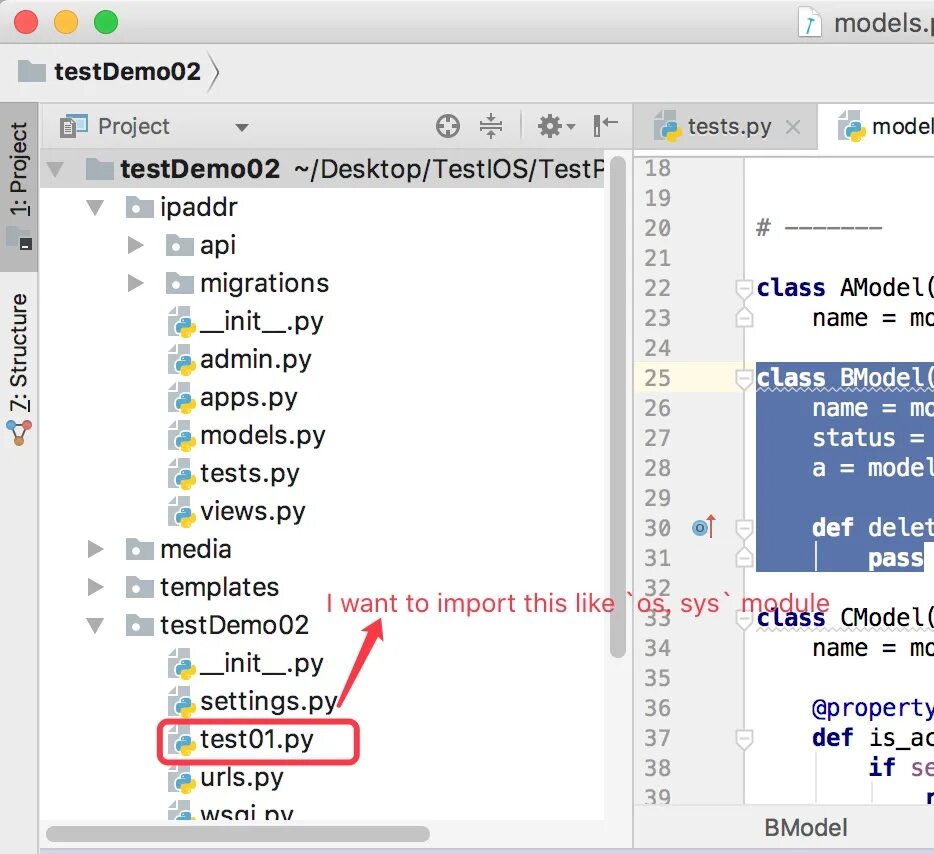
Task: Collapse class CModel fold marker on line 33
Action: coord(744,619)
